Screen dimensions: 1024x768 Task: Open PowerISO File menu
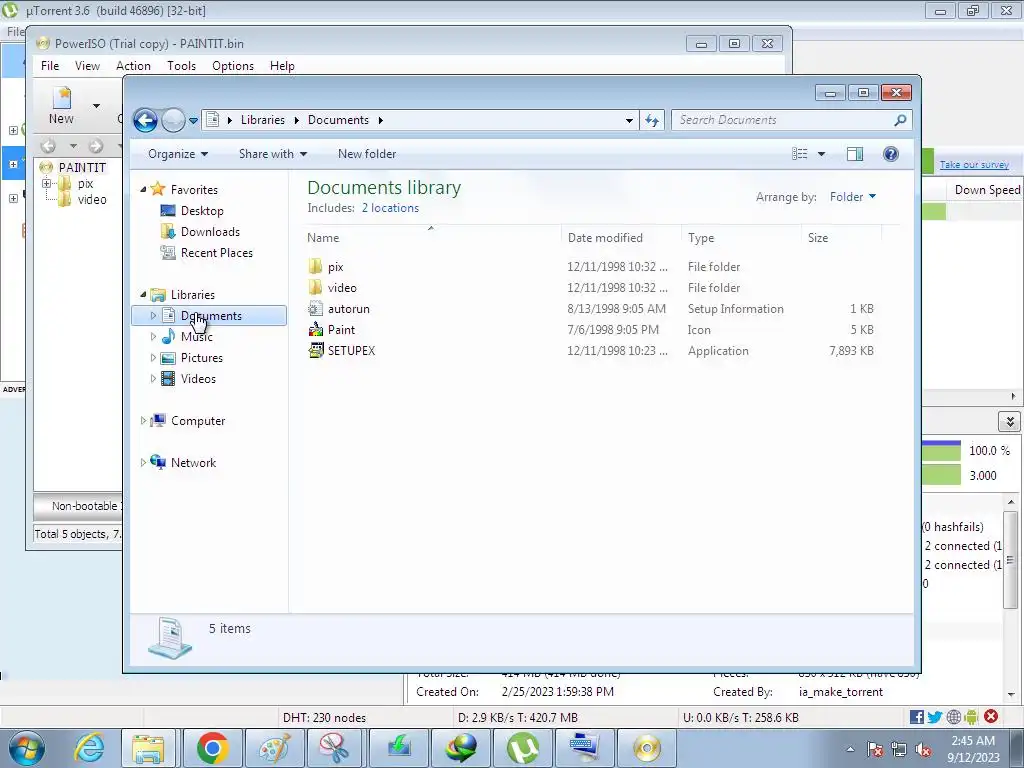point(50,66)
